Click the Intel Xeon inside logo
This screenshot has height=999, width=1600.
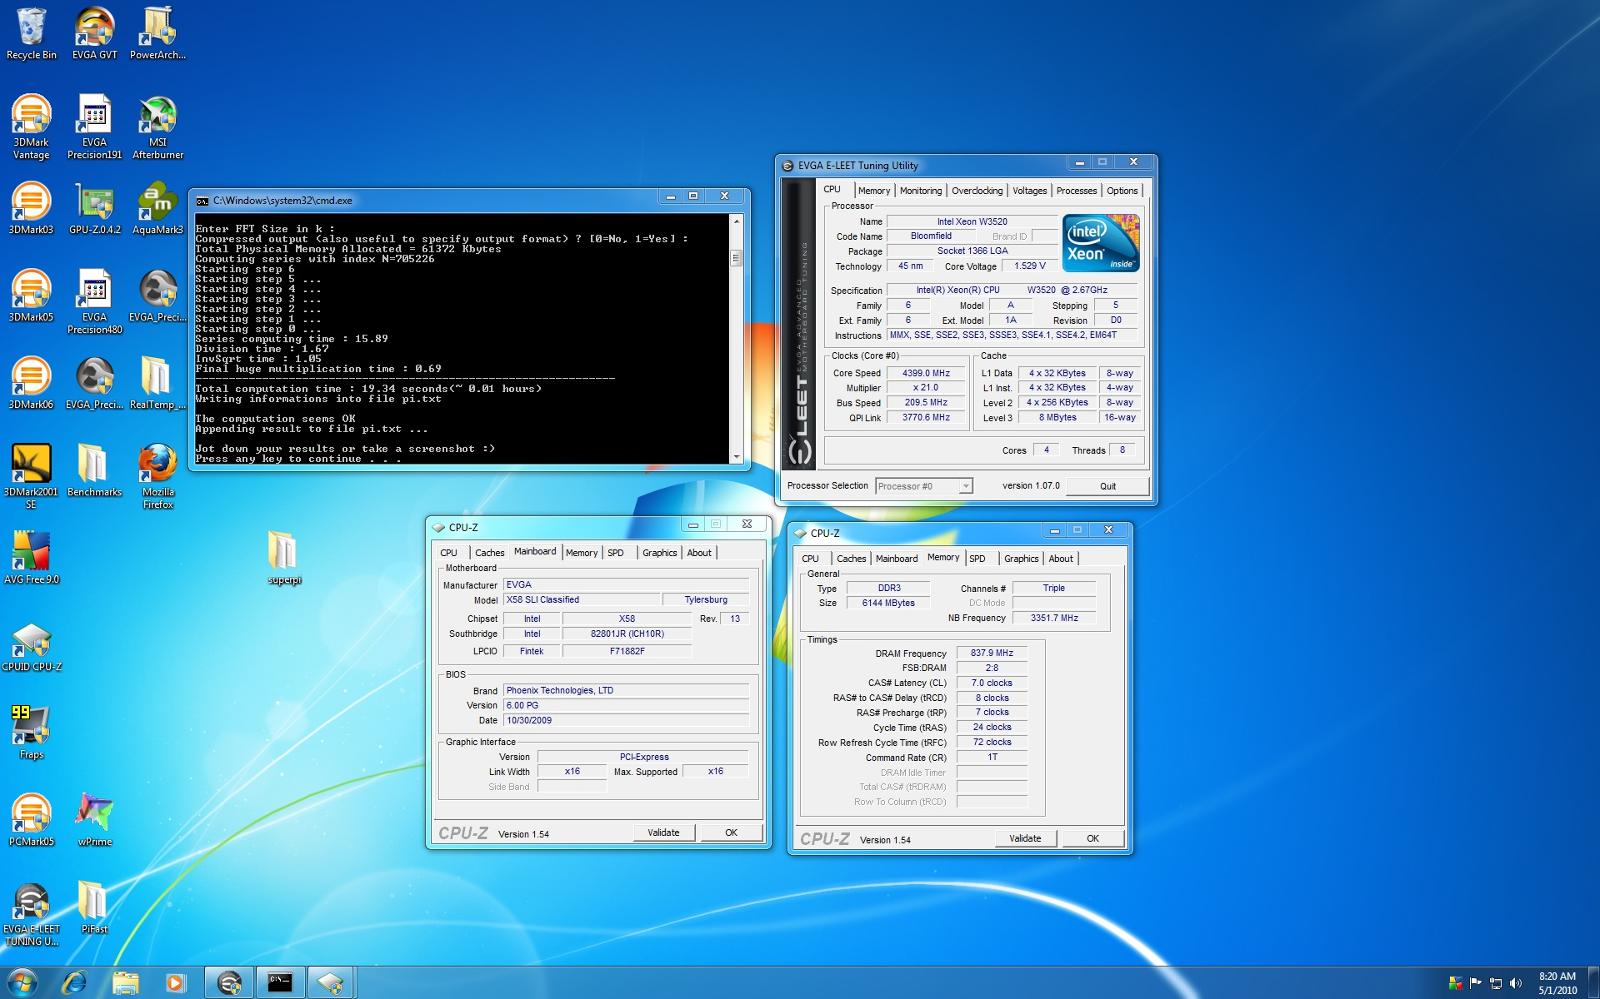[x=1100, y=243]
